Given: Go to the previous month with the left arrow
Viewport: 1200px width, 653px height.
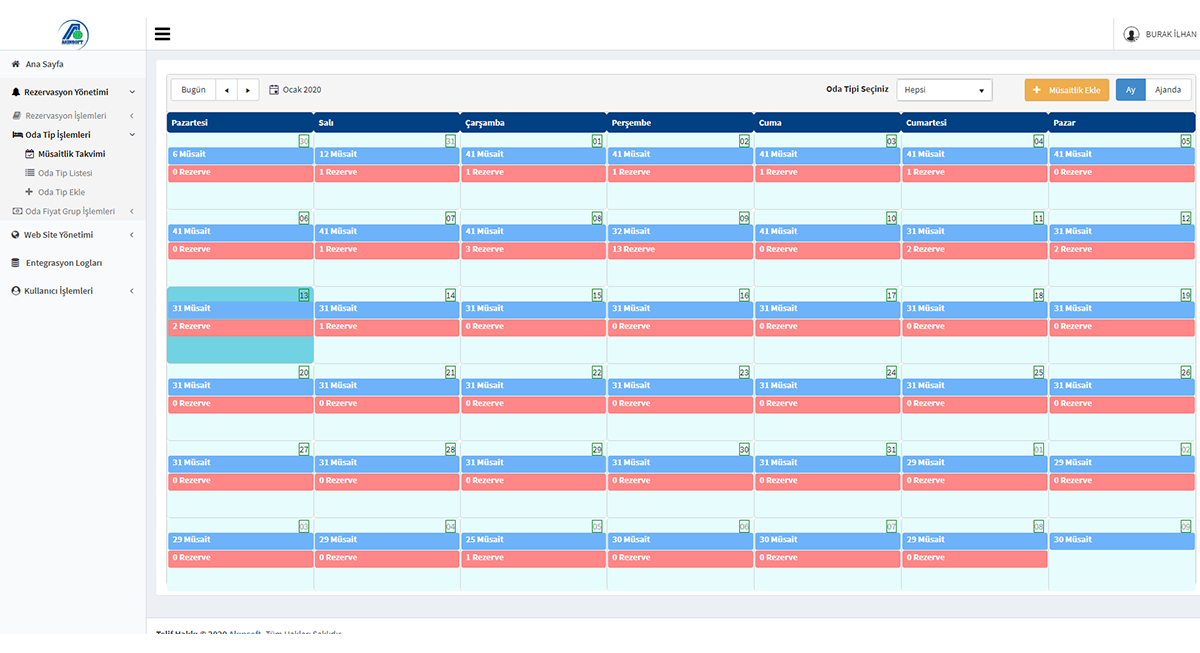Looking at the screenshot, I should tap(226, 90).
